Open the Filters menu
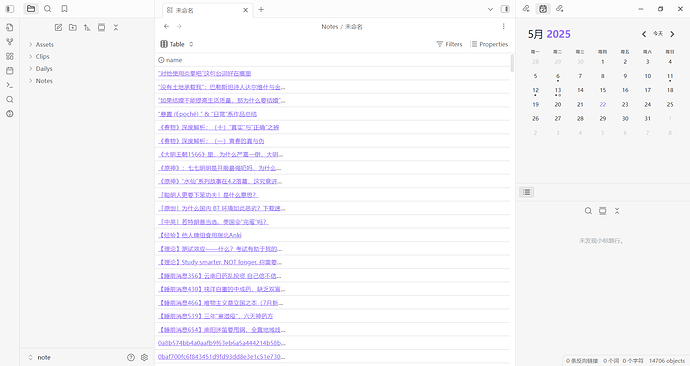Screen dimensions: 690x366 pyautogui.click(x=449, y=44)
